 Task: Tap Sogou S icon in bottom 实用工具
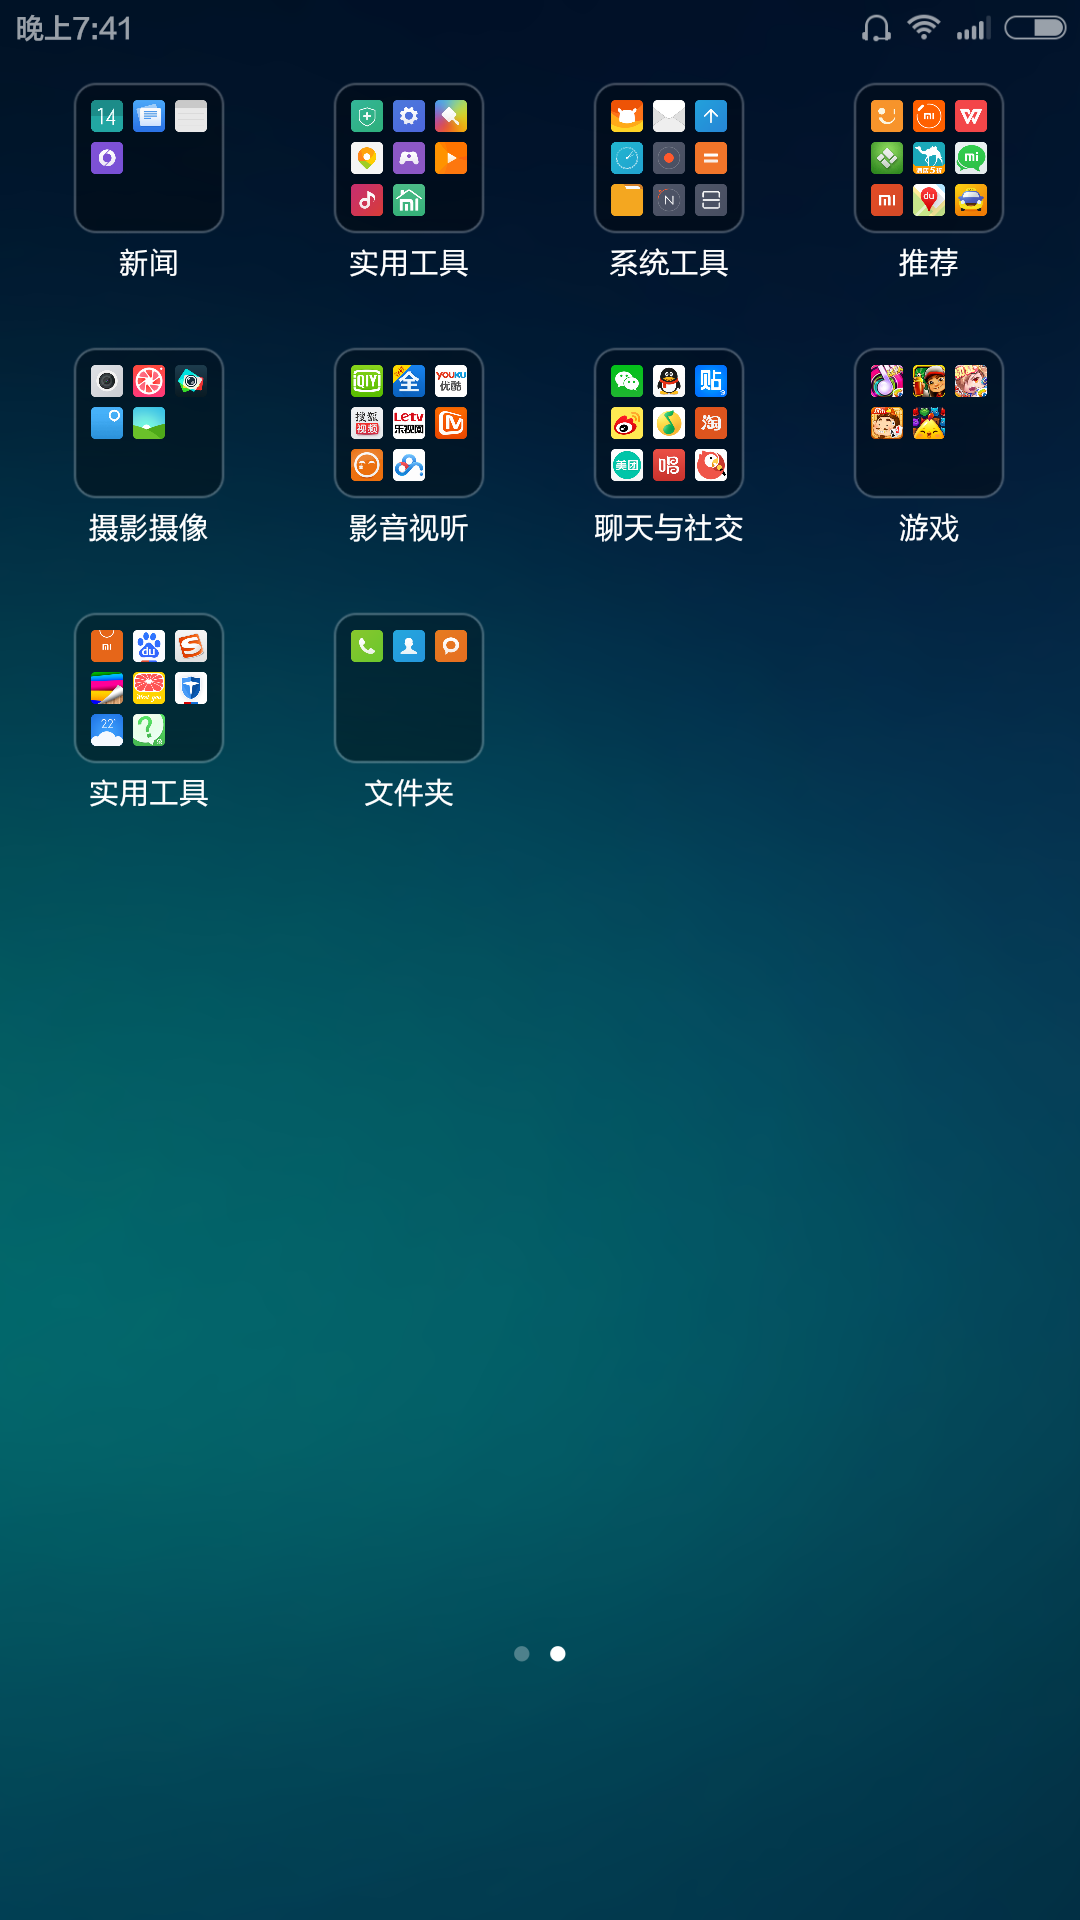(191, 646)
